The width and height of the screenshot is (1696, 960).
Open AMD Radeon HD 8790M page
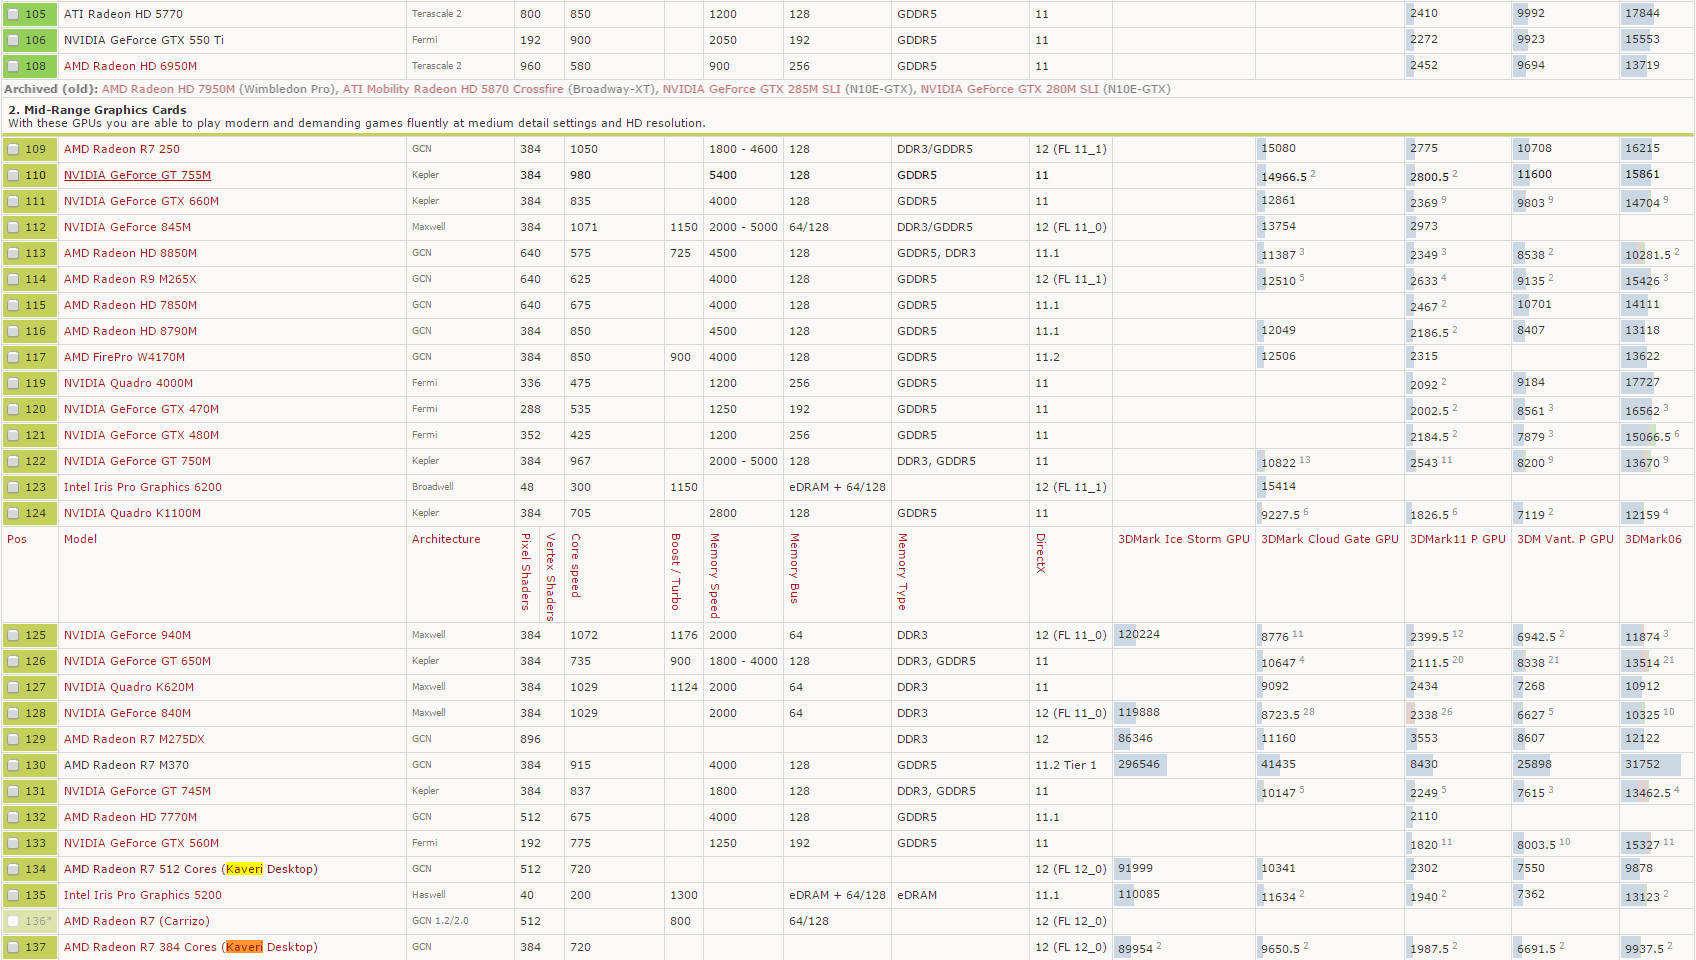[x=130, y=331]
